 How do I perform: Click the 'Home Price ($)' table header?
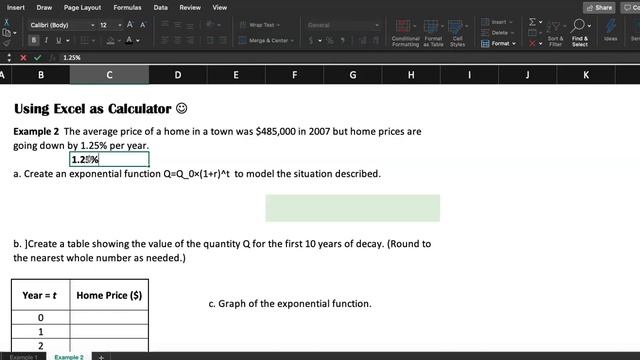click(109, 295)
